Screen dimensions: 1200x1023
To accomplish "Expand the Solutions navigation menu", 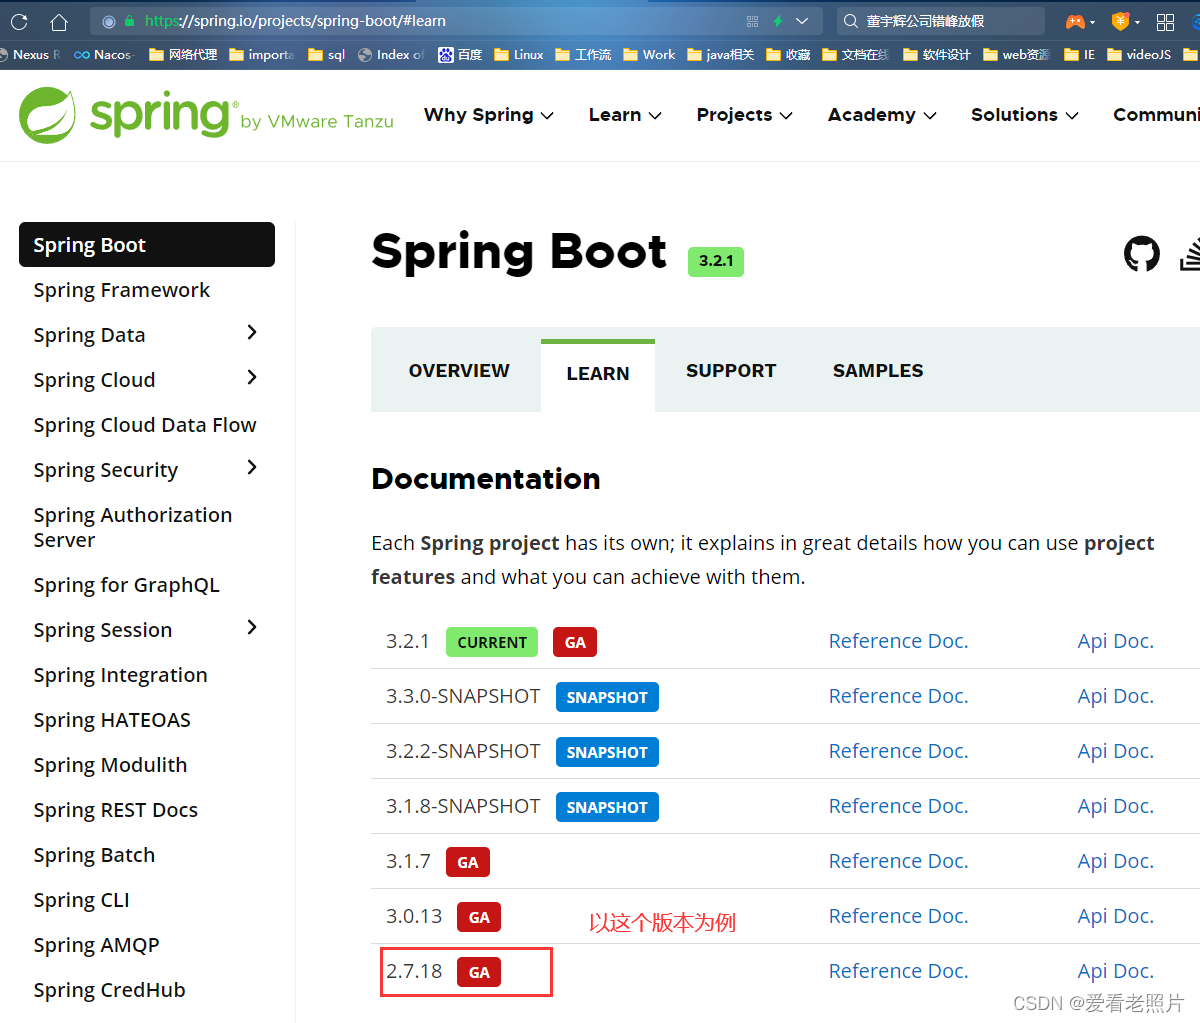I will click(1025, 115).
